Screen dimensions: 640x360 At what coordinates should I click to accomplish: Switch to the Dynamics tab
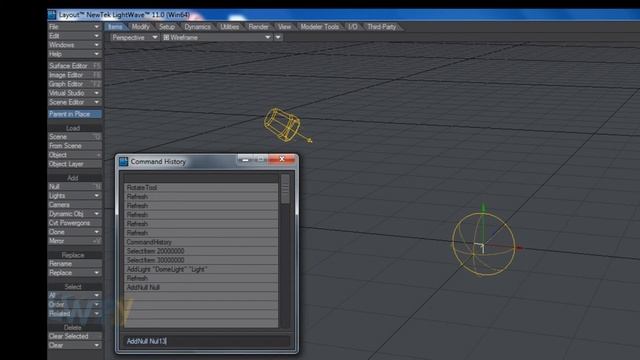coord(198,27)
